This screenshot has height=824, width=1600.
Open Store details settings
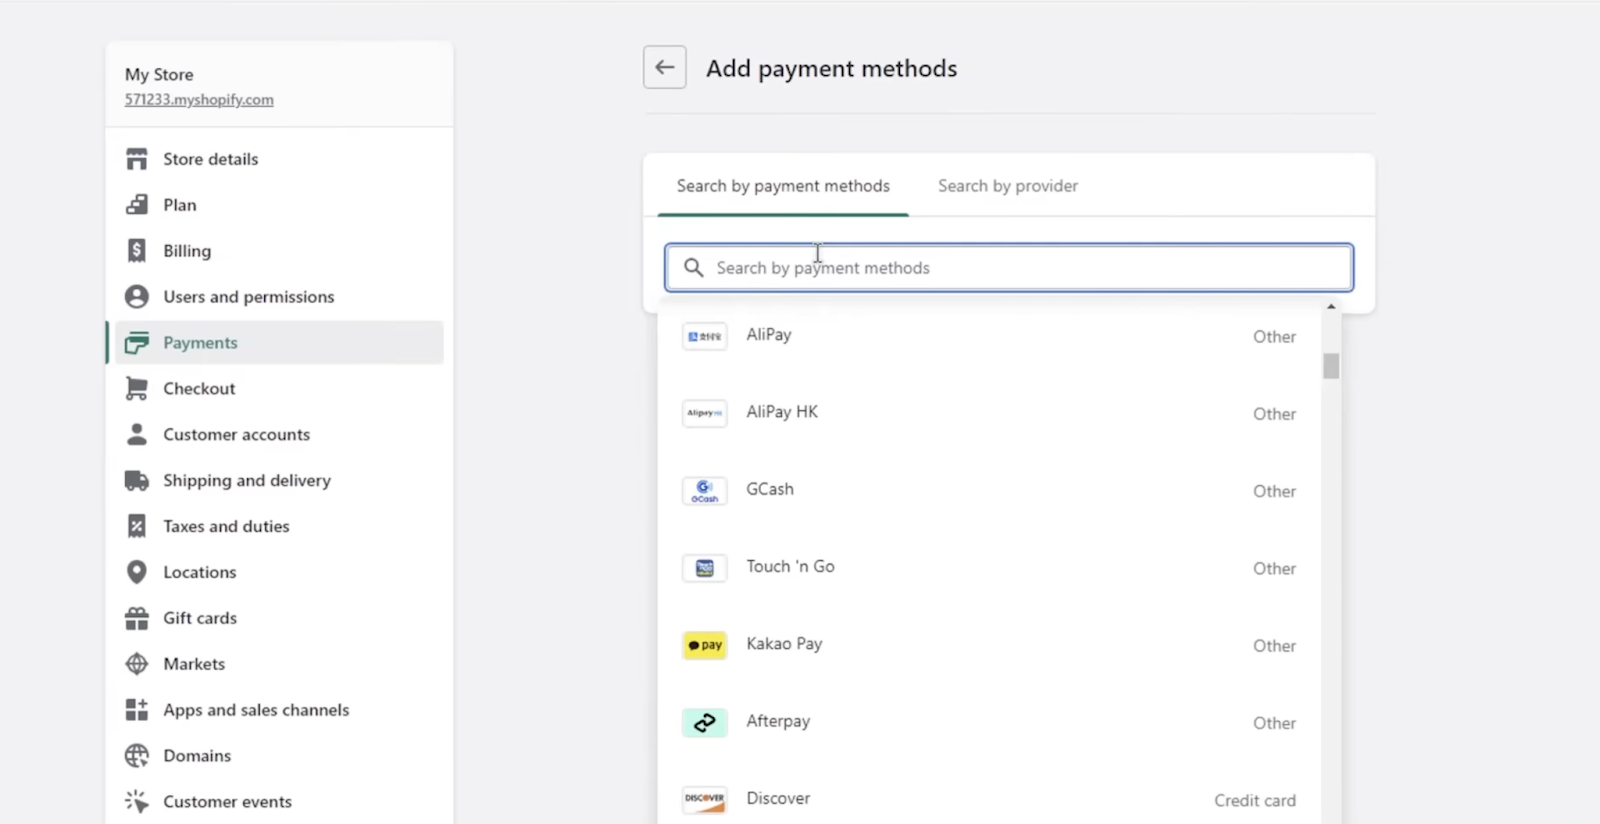(x=279, y=159)
